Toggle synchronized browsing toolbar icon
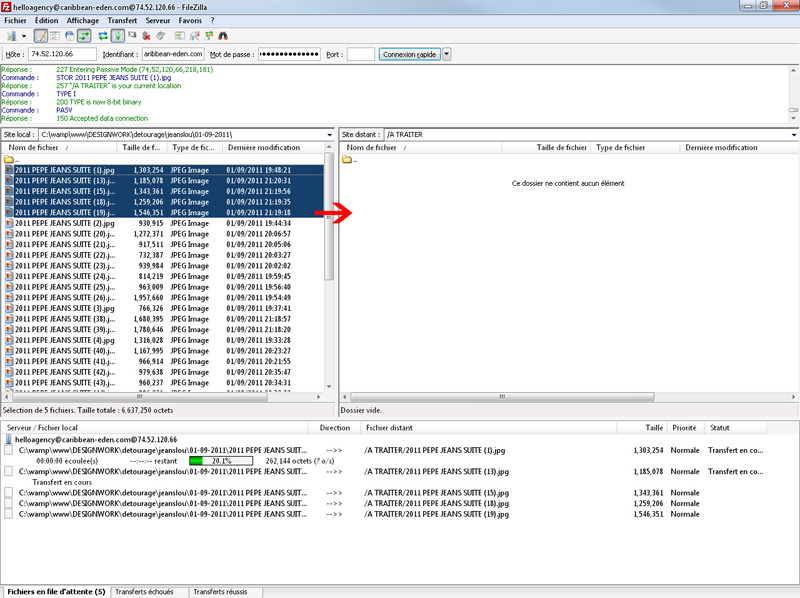This screenshot has width=800, height=598. (x=209, y=36)
